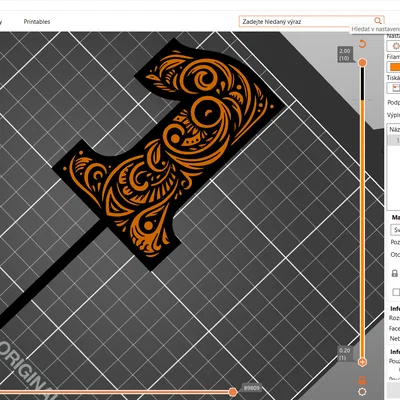Click the 2.00 (10) layer height label
This screenshot has height=400, width=400.
point(344,55)
